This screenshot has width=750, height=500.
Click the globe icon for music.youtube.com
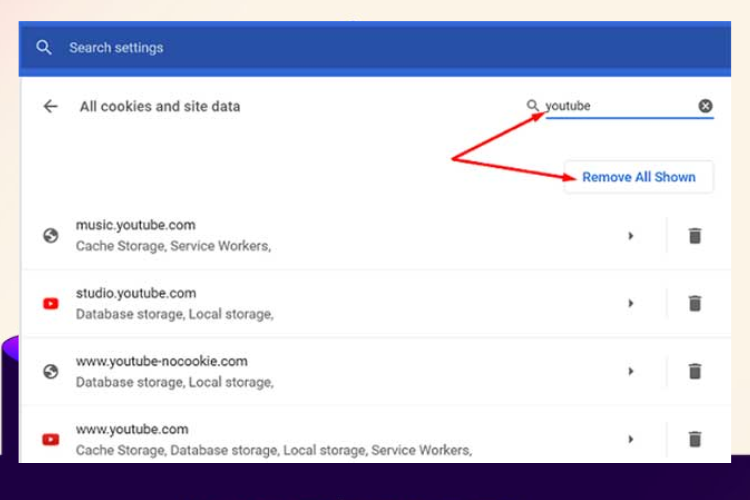pos(51,235)
